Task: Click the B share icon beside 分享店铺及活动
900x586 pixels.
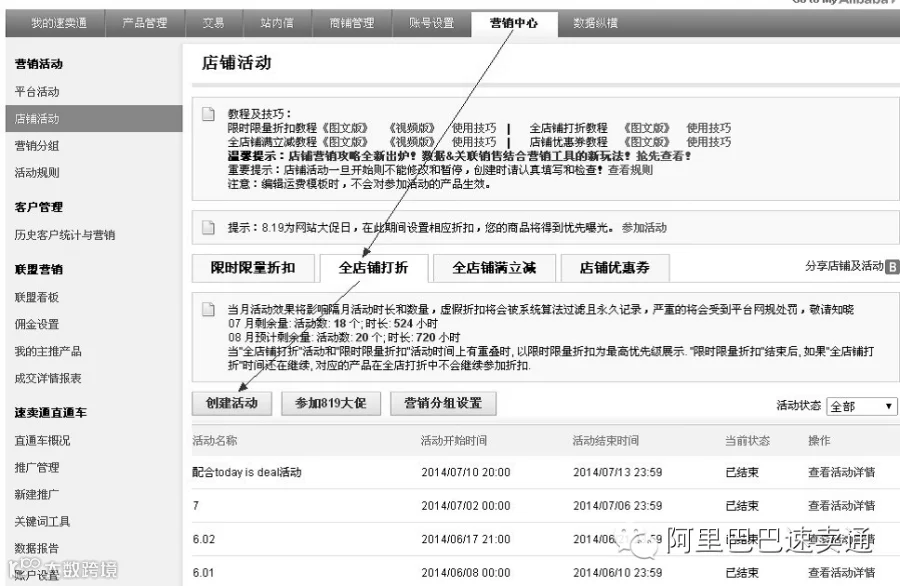Action: pyautogui.click(x=893, y=266)
